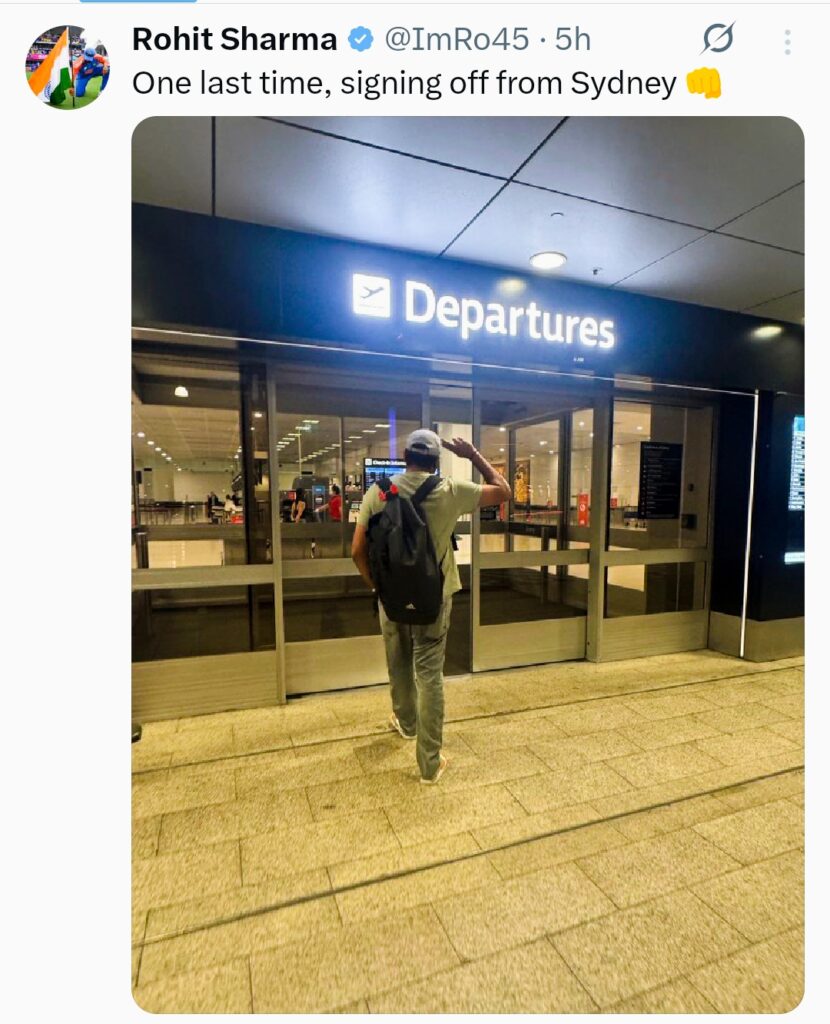The width and height of the screenshot is (830, 1024).
Task: Click the black backpack in the photo
Action: (x=406, y=551)
